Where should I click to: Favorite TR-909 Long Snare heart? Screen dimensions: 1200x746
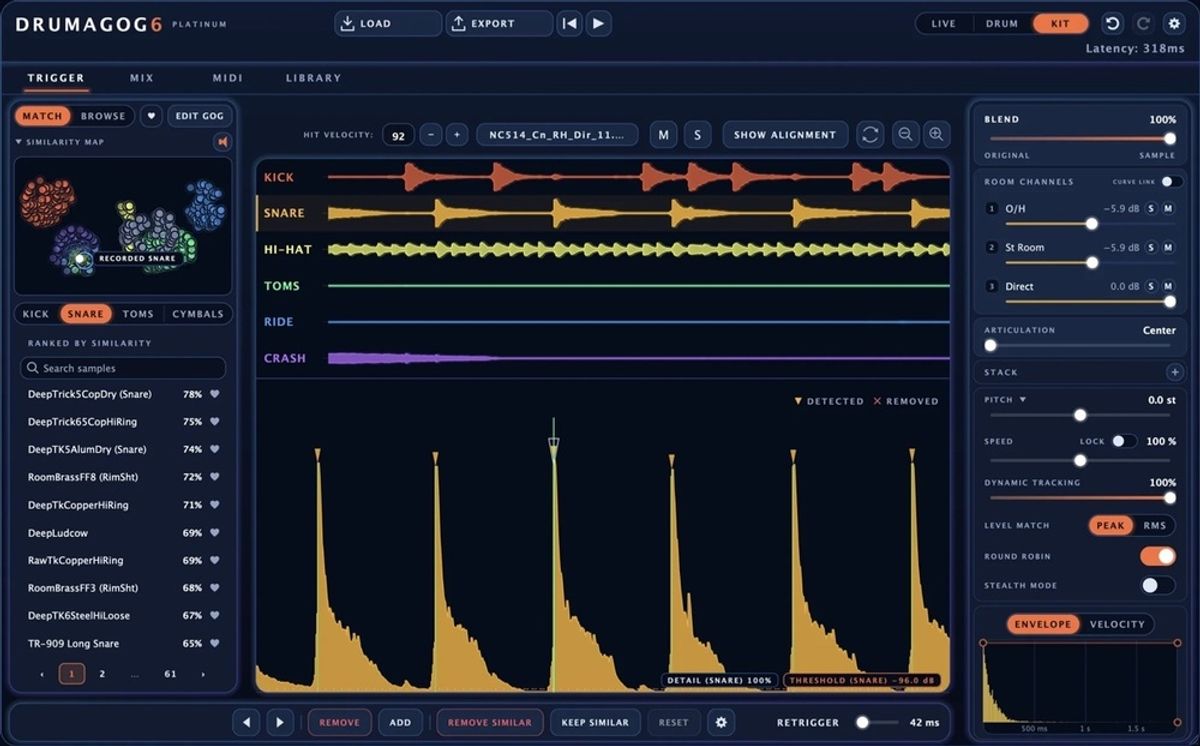click(x=214, y=643)
